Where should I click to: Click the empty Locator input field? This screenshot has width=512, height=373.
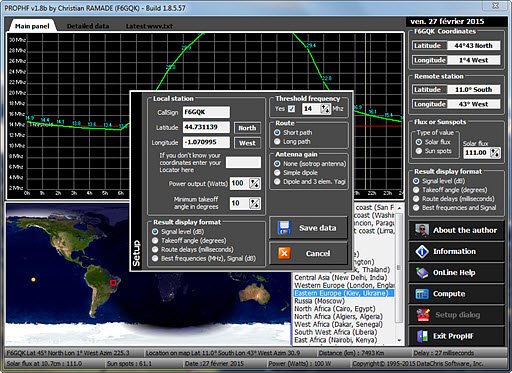(x=243, y=162)
